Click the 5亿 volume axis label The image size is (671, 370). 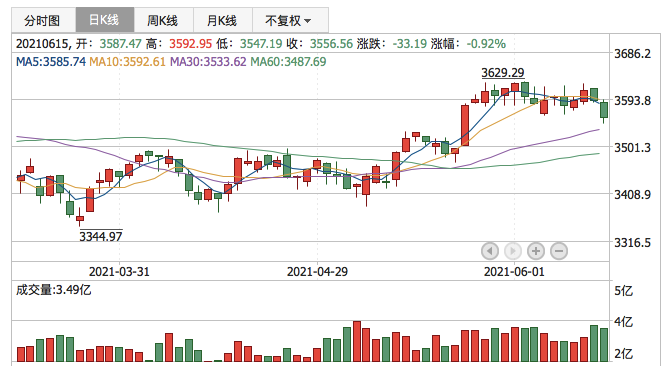click(x=623, y=291)
